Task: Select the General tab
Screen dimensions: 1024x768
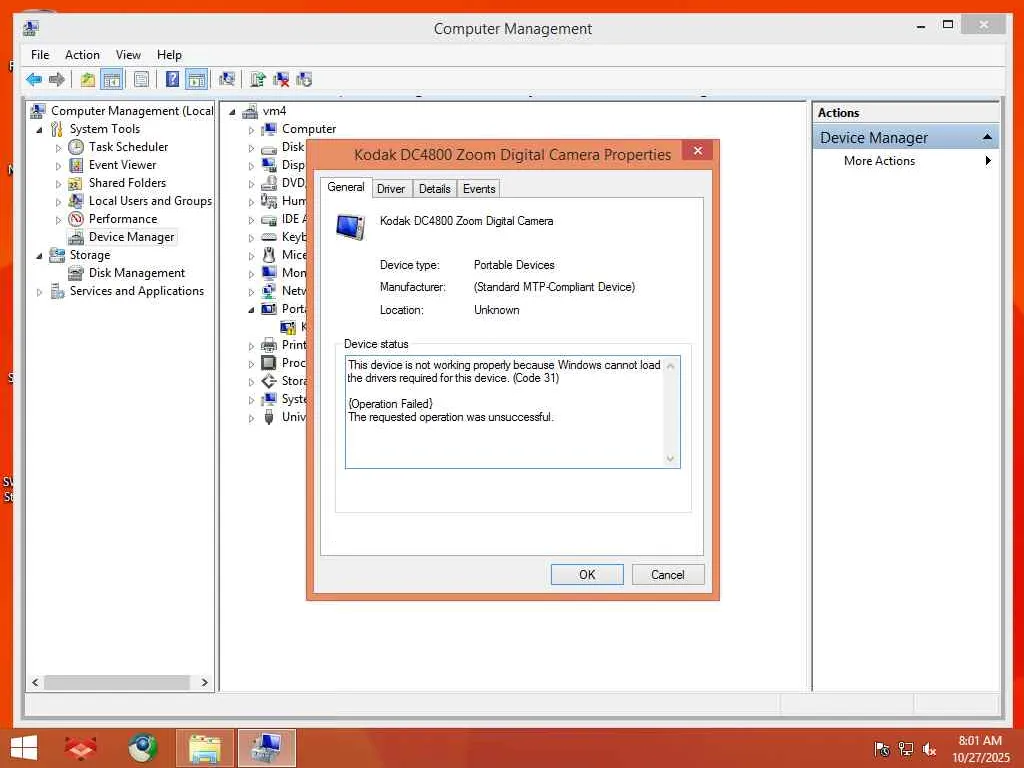Action: point(345,187)
